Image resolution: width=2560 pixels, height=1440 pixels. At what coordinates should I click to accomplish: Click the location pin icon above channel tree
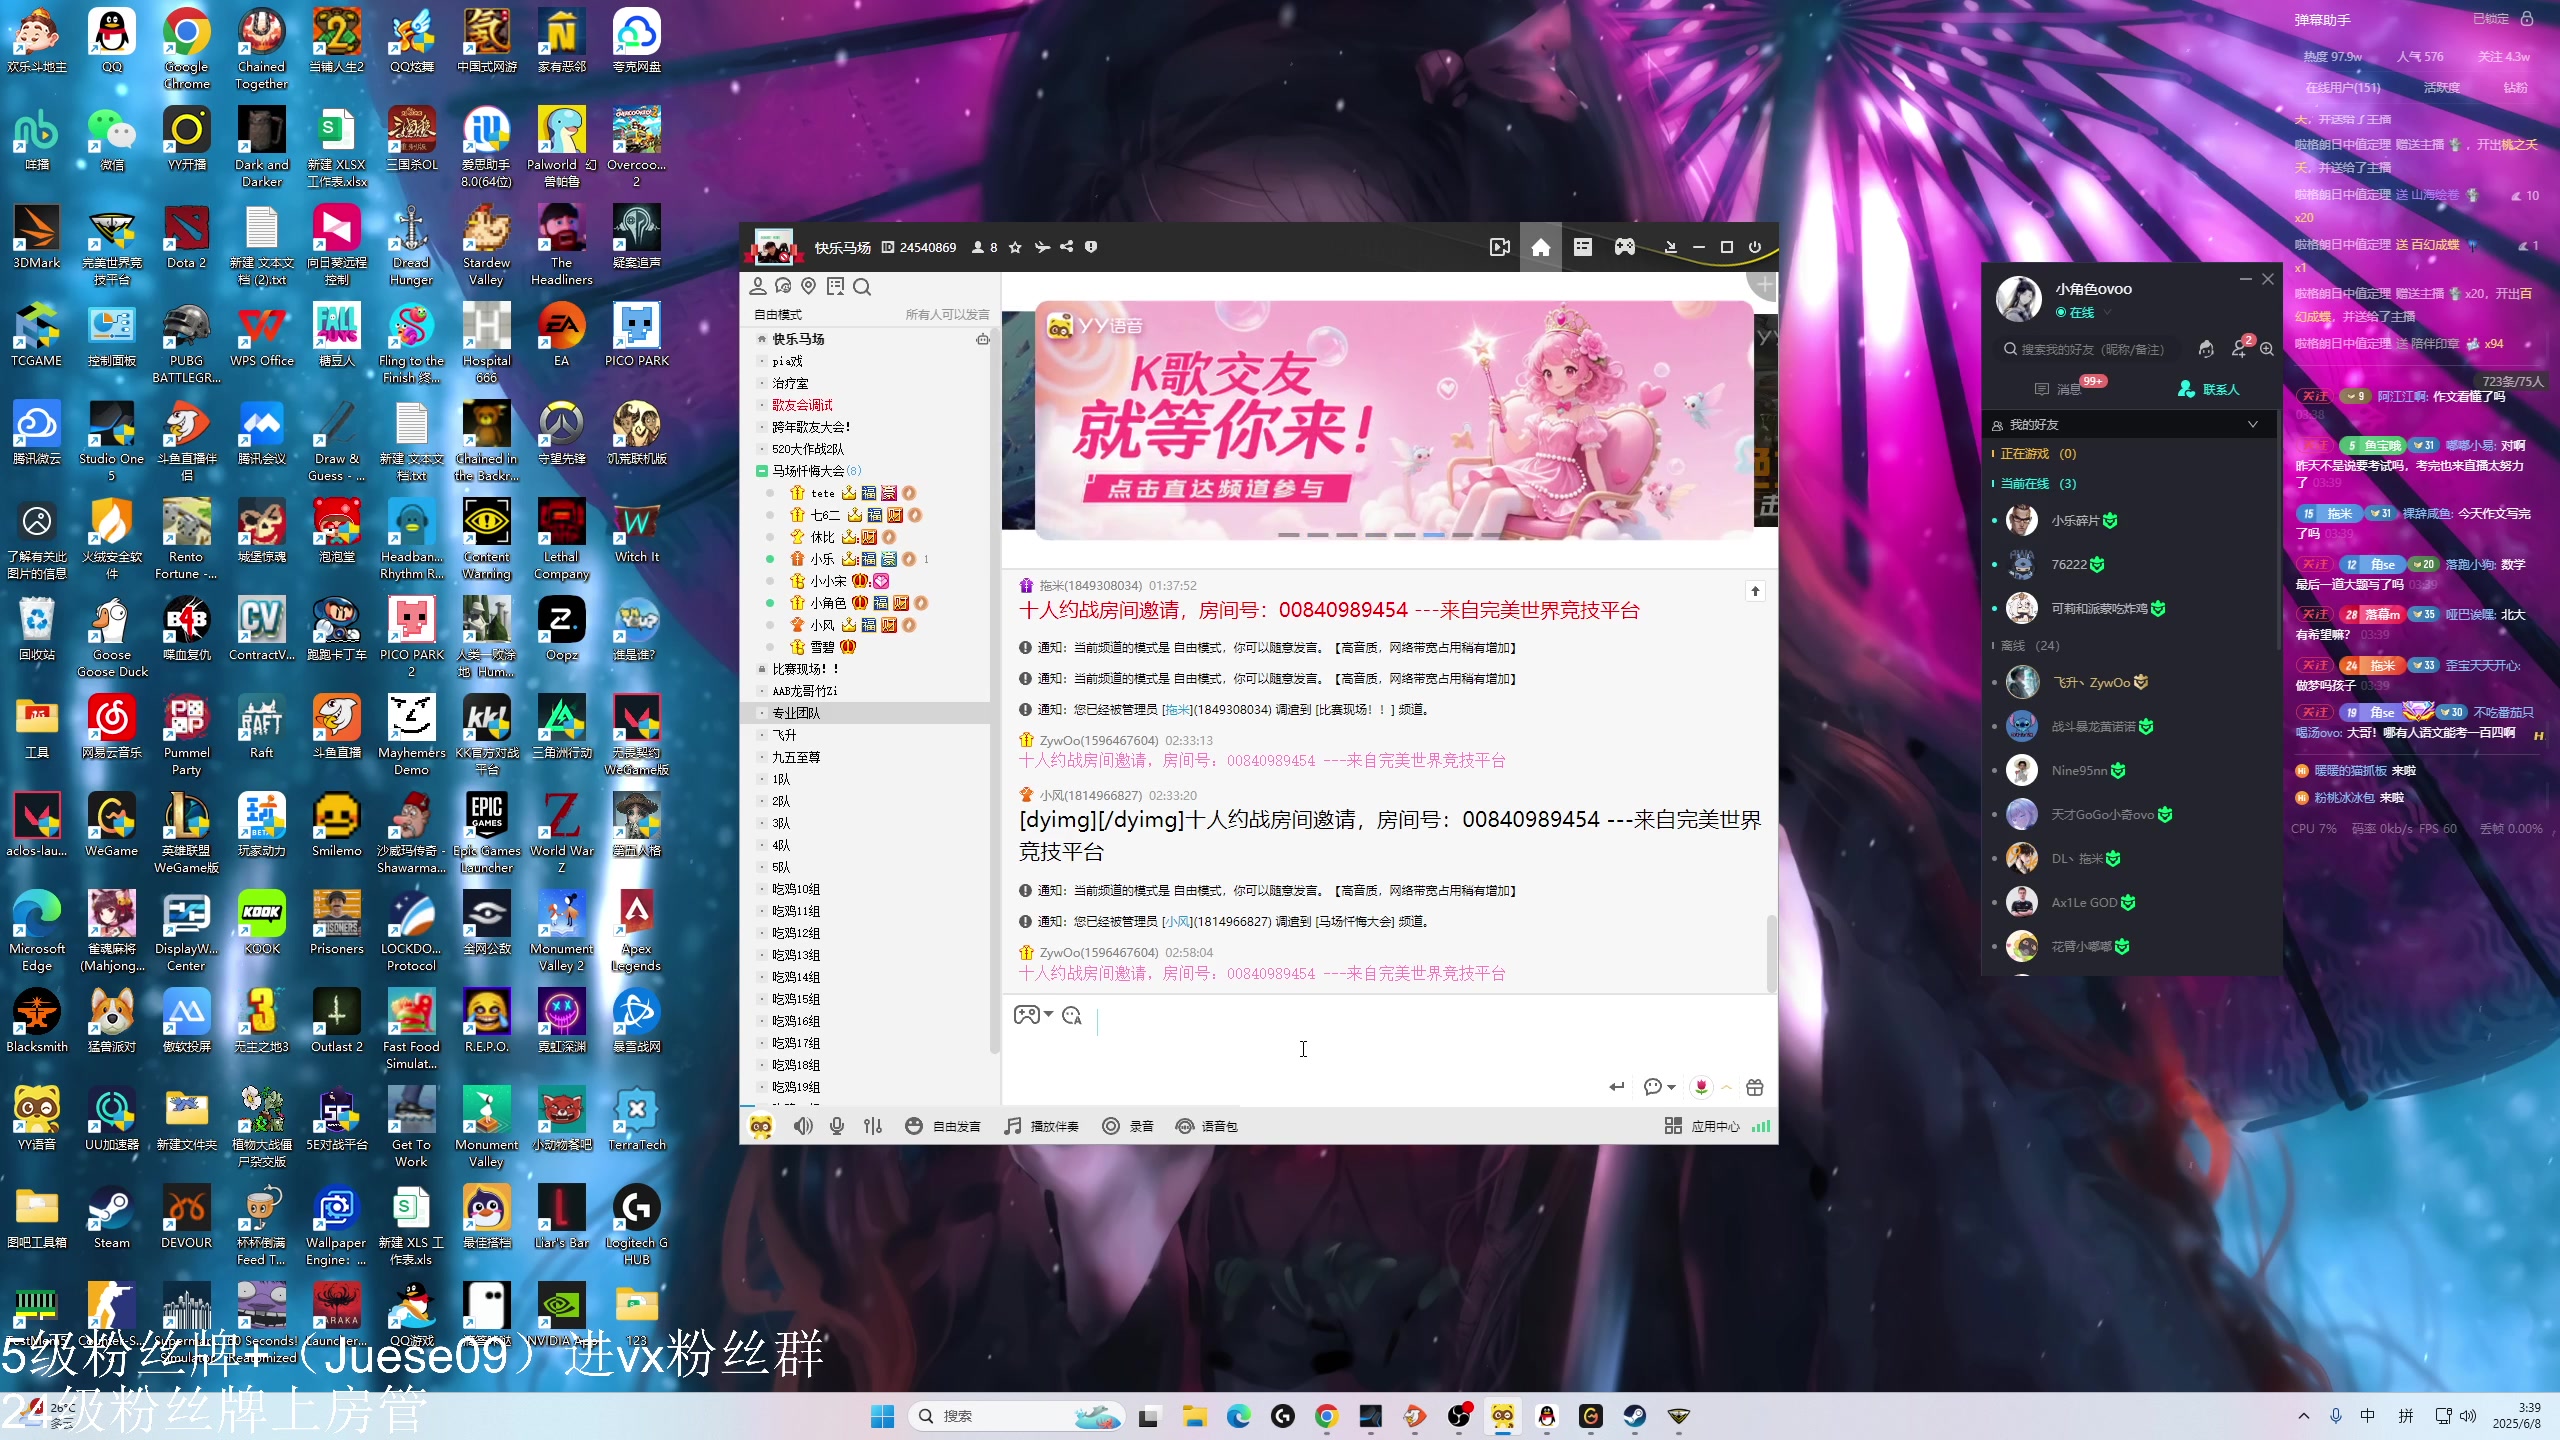click(809, 287)
